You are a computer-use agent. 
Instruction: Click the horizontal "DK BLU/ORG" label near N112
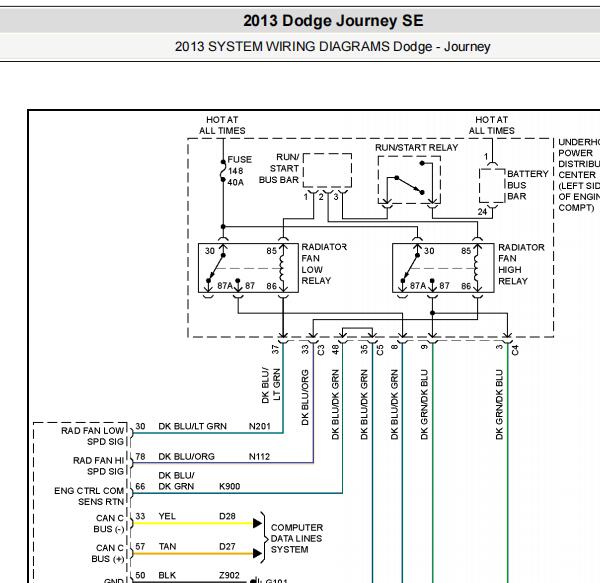(186, 456)
